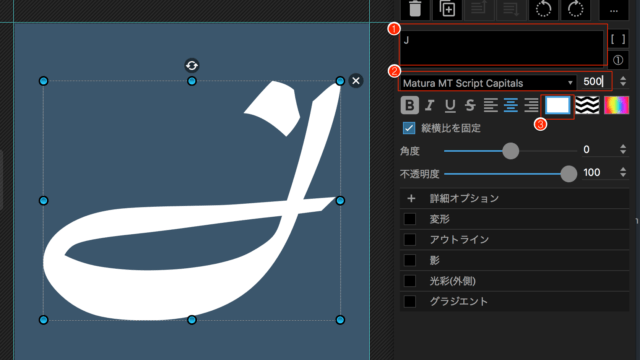Align text to the left
640x360 pixels.
(x=490, y=105)
